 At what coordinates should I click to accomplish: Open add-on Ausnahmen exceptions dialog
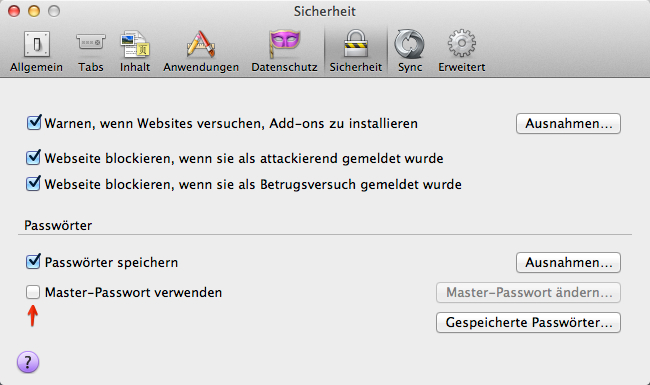(568, 123)
